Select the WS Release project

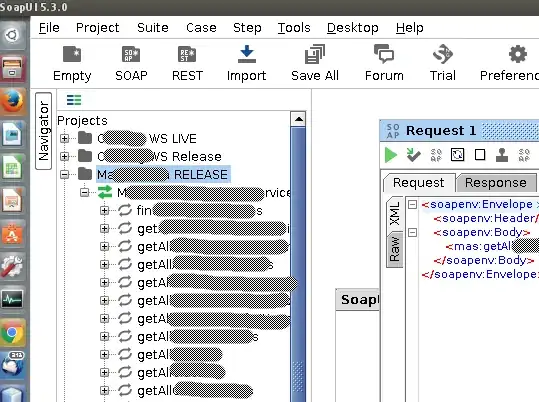pyautogui.click(x=160, y=156)
